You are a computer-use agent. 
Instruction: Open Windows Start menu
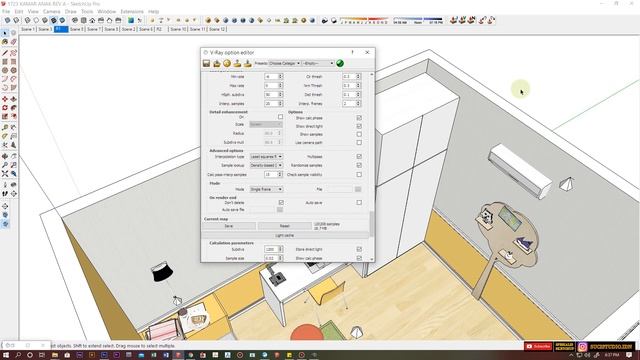[6, 355]
